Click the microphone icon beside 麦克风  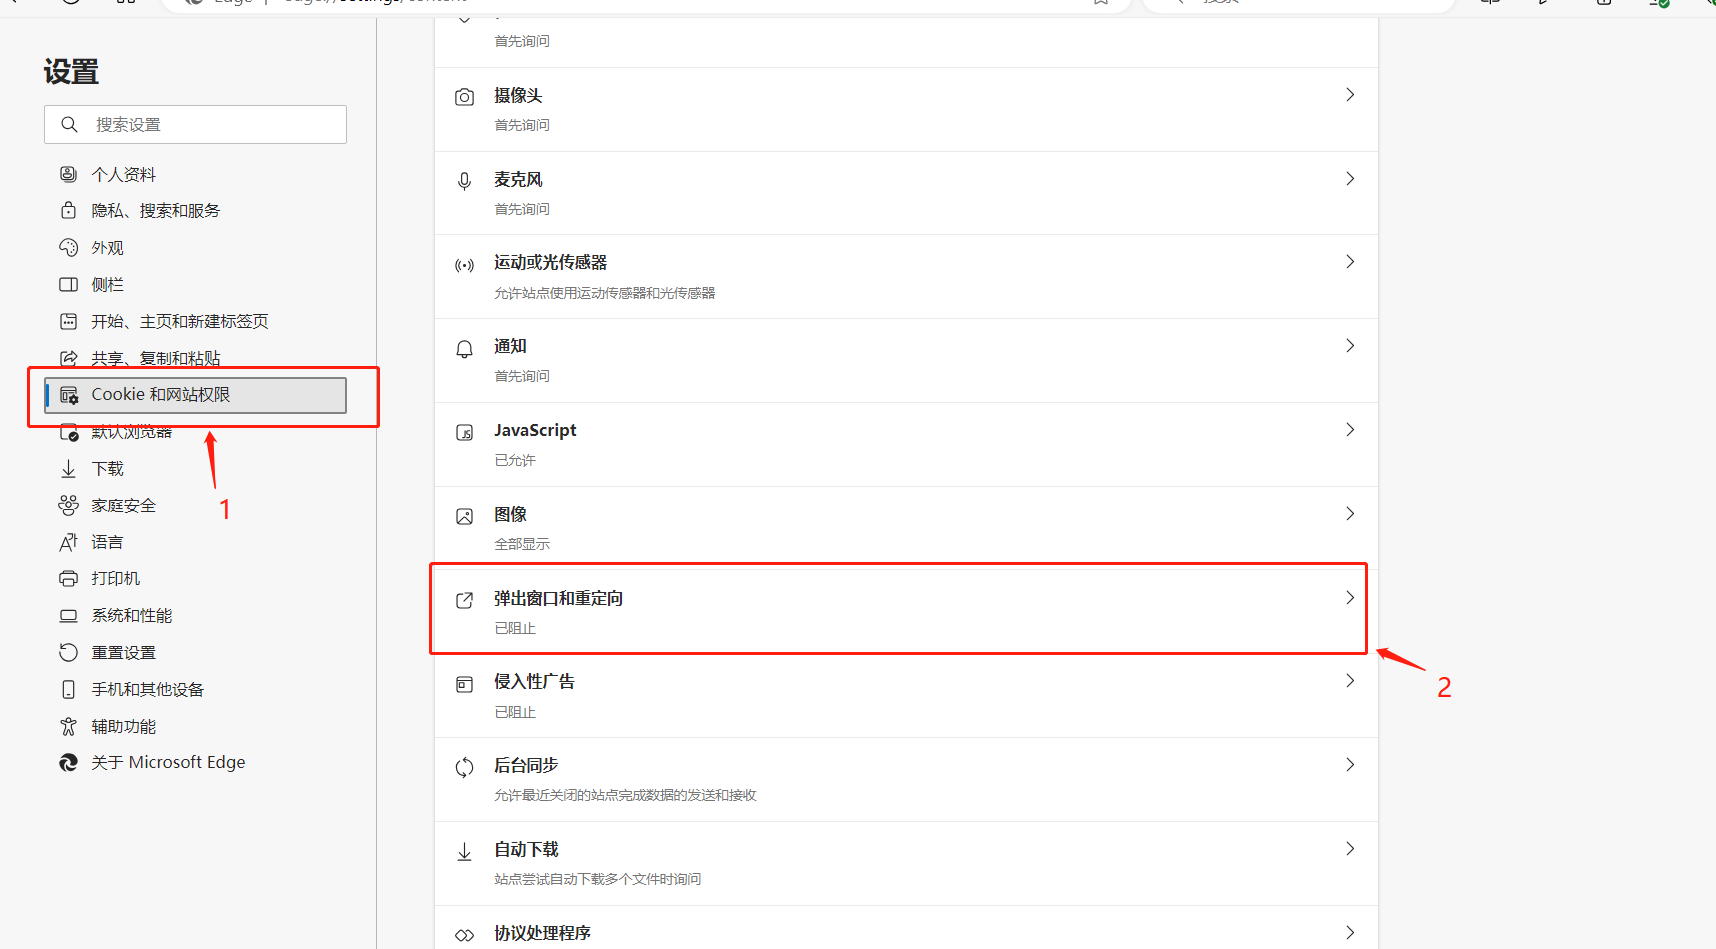(x=464, y=181)
